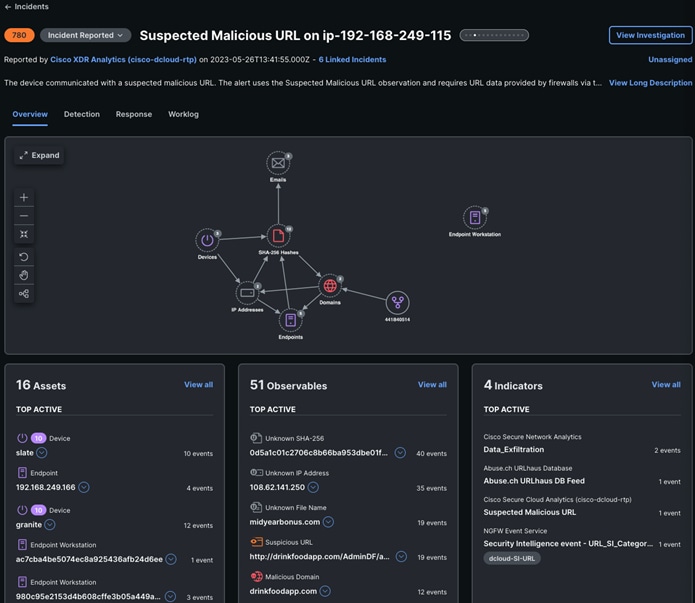Select the Overview tab

pyautogui.click(x=30, y=114)
